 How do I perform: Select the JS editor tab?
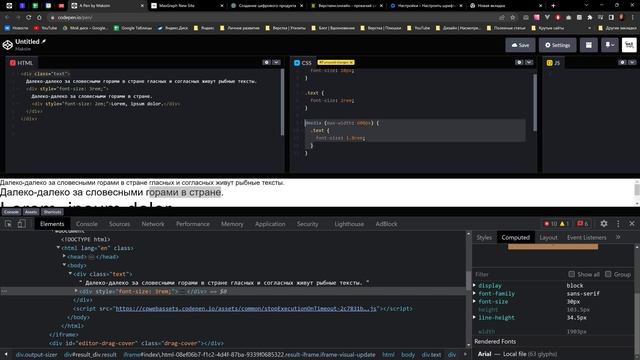[553, 63]
